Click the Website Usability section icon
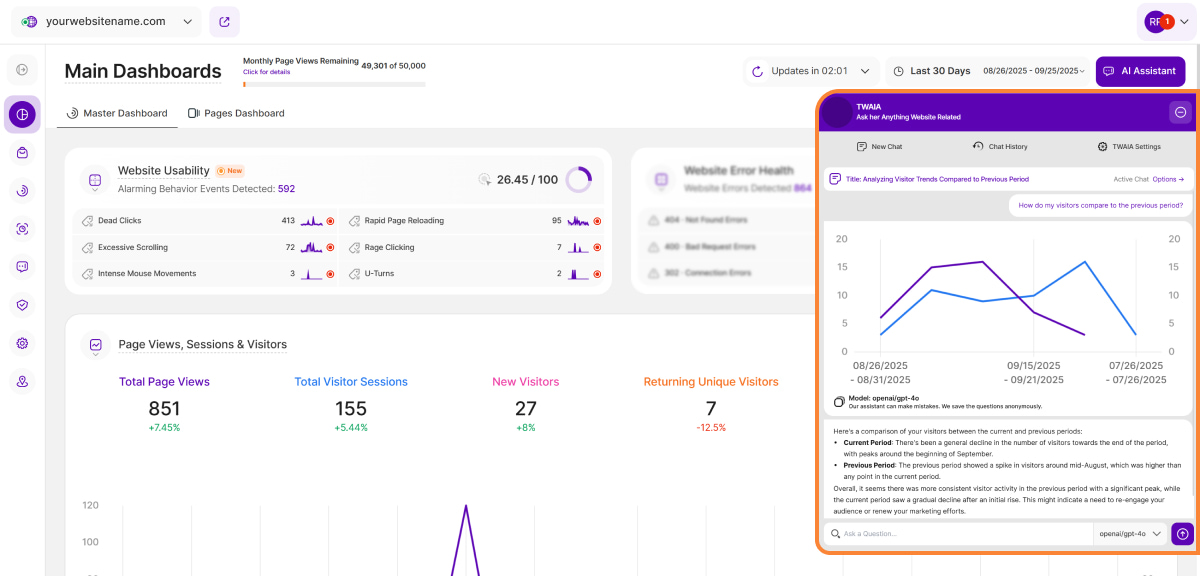The image size is (1200, 576). (95, 180)
